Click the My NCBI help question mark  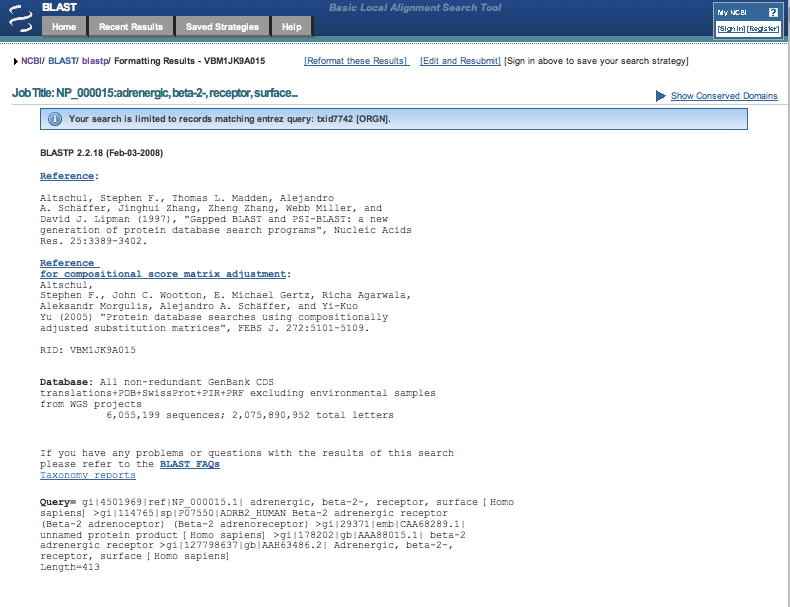pyautogui.click(x=772, y=13)
